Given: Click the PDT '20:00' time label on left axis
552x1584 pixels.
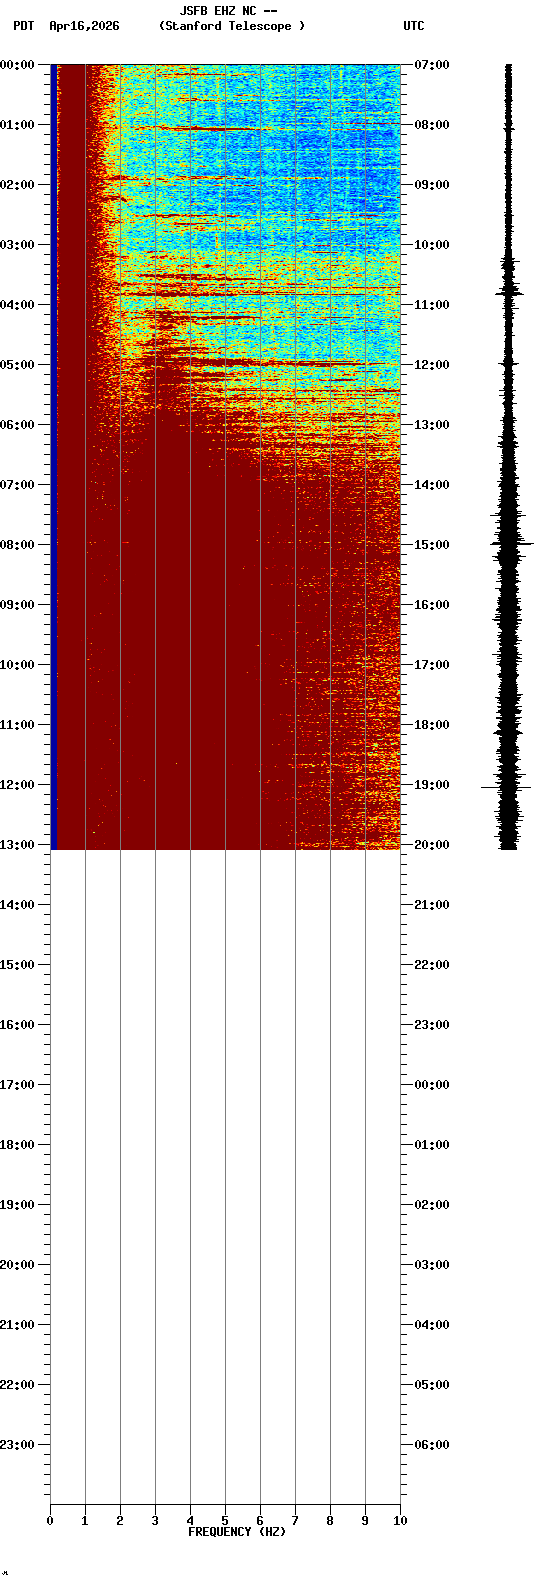Looking at the screenshot, I should coord(17,1265).
